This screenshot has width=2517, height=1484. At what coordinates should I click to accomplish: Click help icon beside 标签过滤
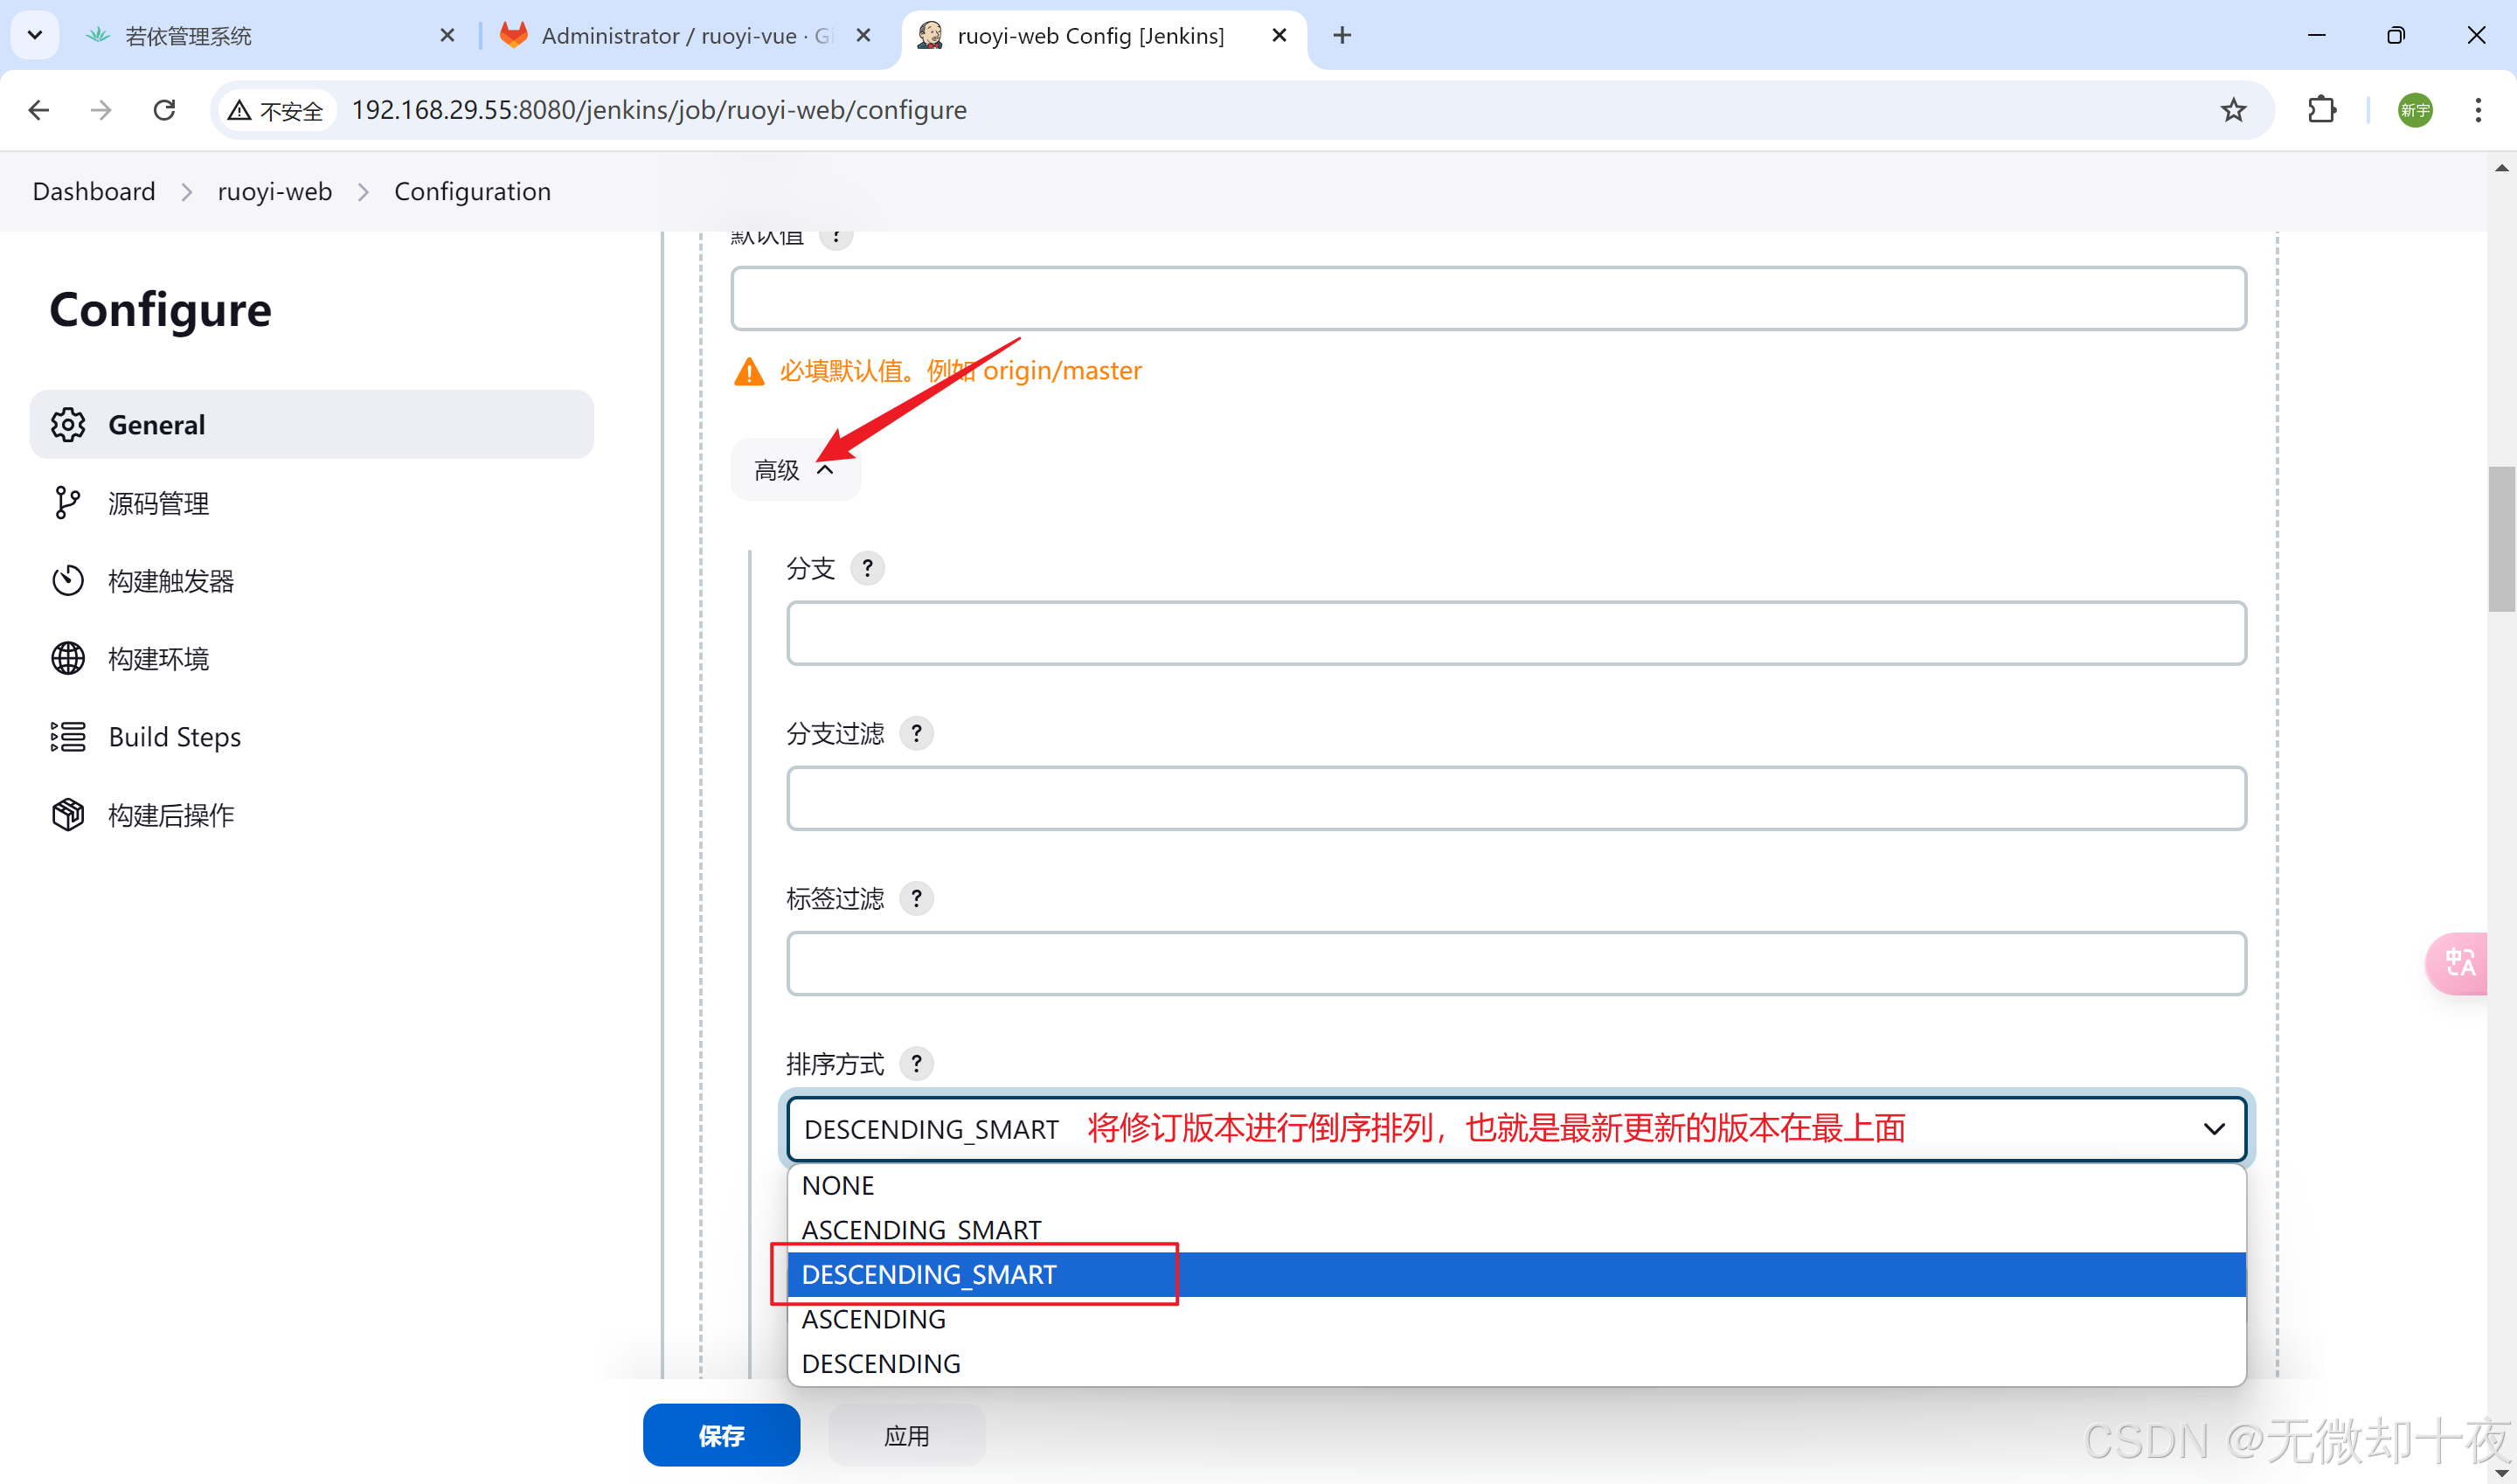(x=916, y=898)
